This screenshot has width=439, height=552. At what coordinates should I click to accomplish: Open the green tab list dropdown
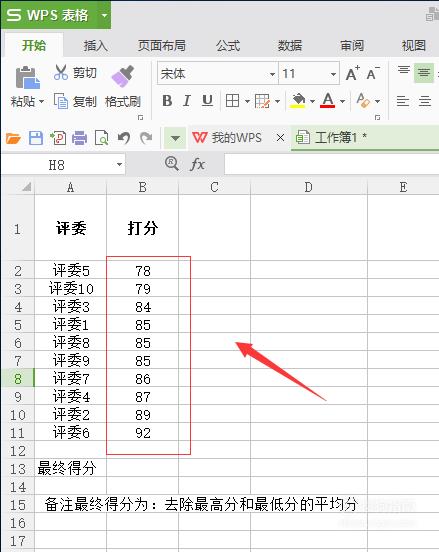(175, 138)
